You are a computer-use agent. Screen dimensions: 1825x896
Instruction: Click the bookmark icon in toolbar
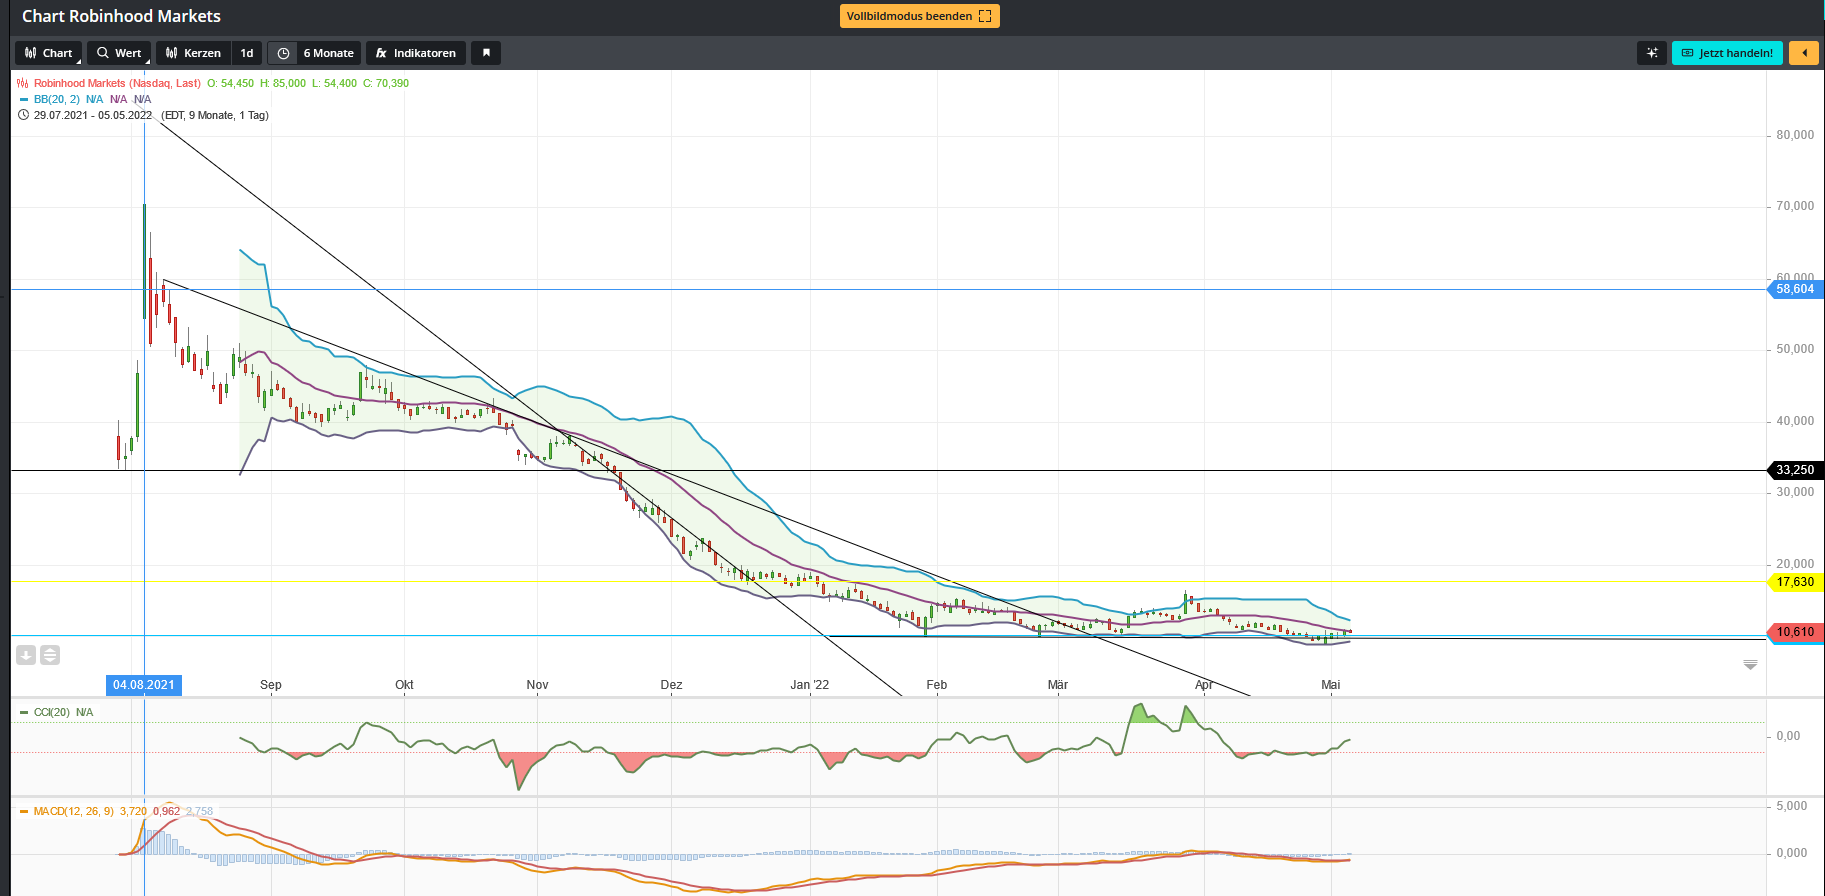[x=486, y=53]
